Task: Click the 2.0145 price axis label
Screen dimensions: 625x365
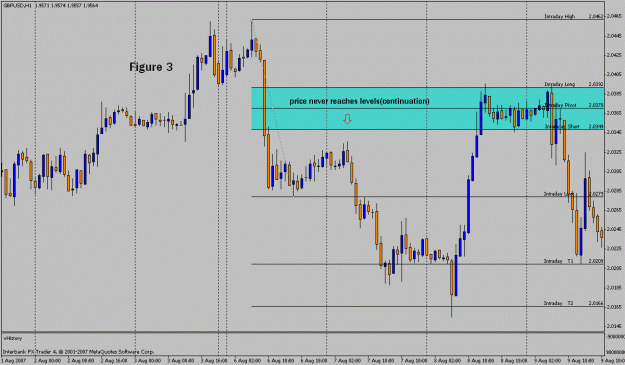Action: (x=614, y=326)
